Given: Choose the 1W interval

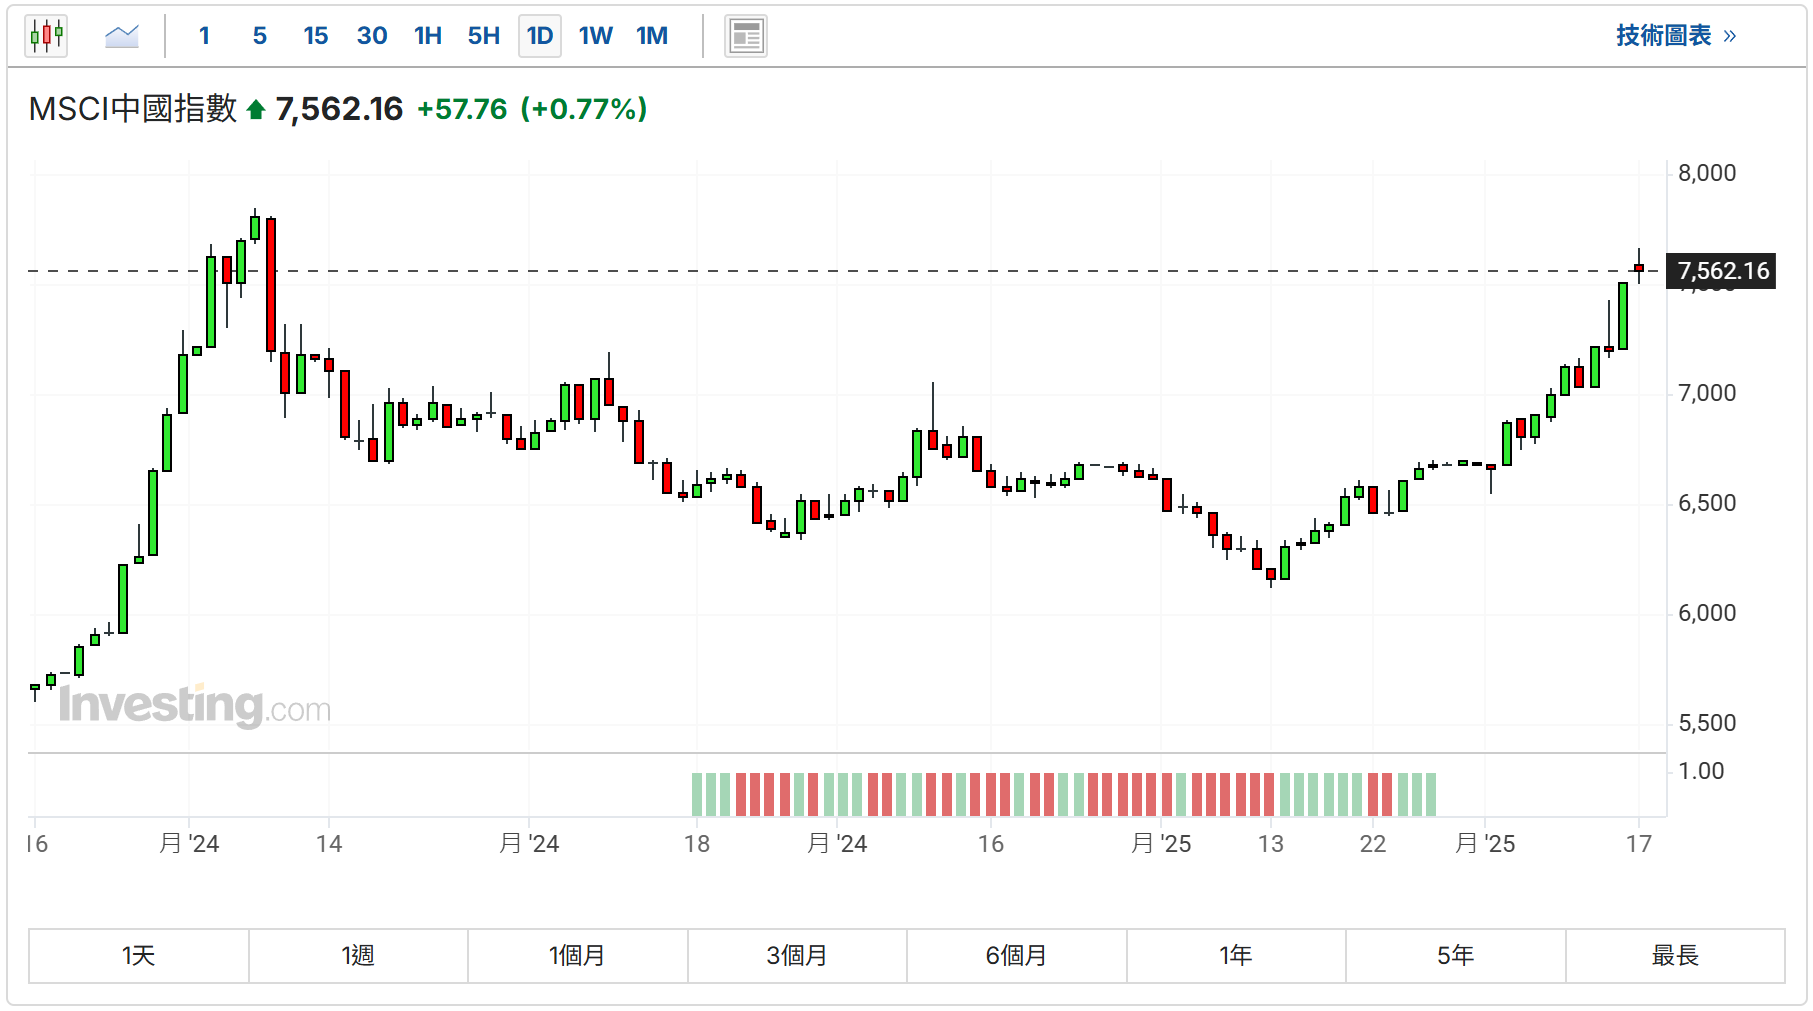Looking at the screenshot, I should tap(596, 36).
